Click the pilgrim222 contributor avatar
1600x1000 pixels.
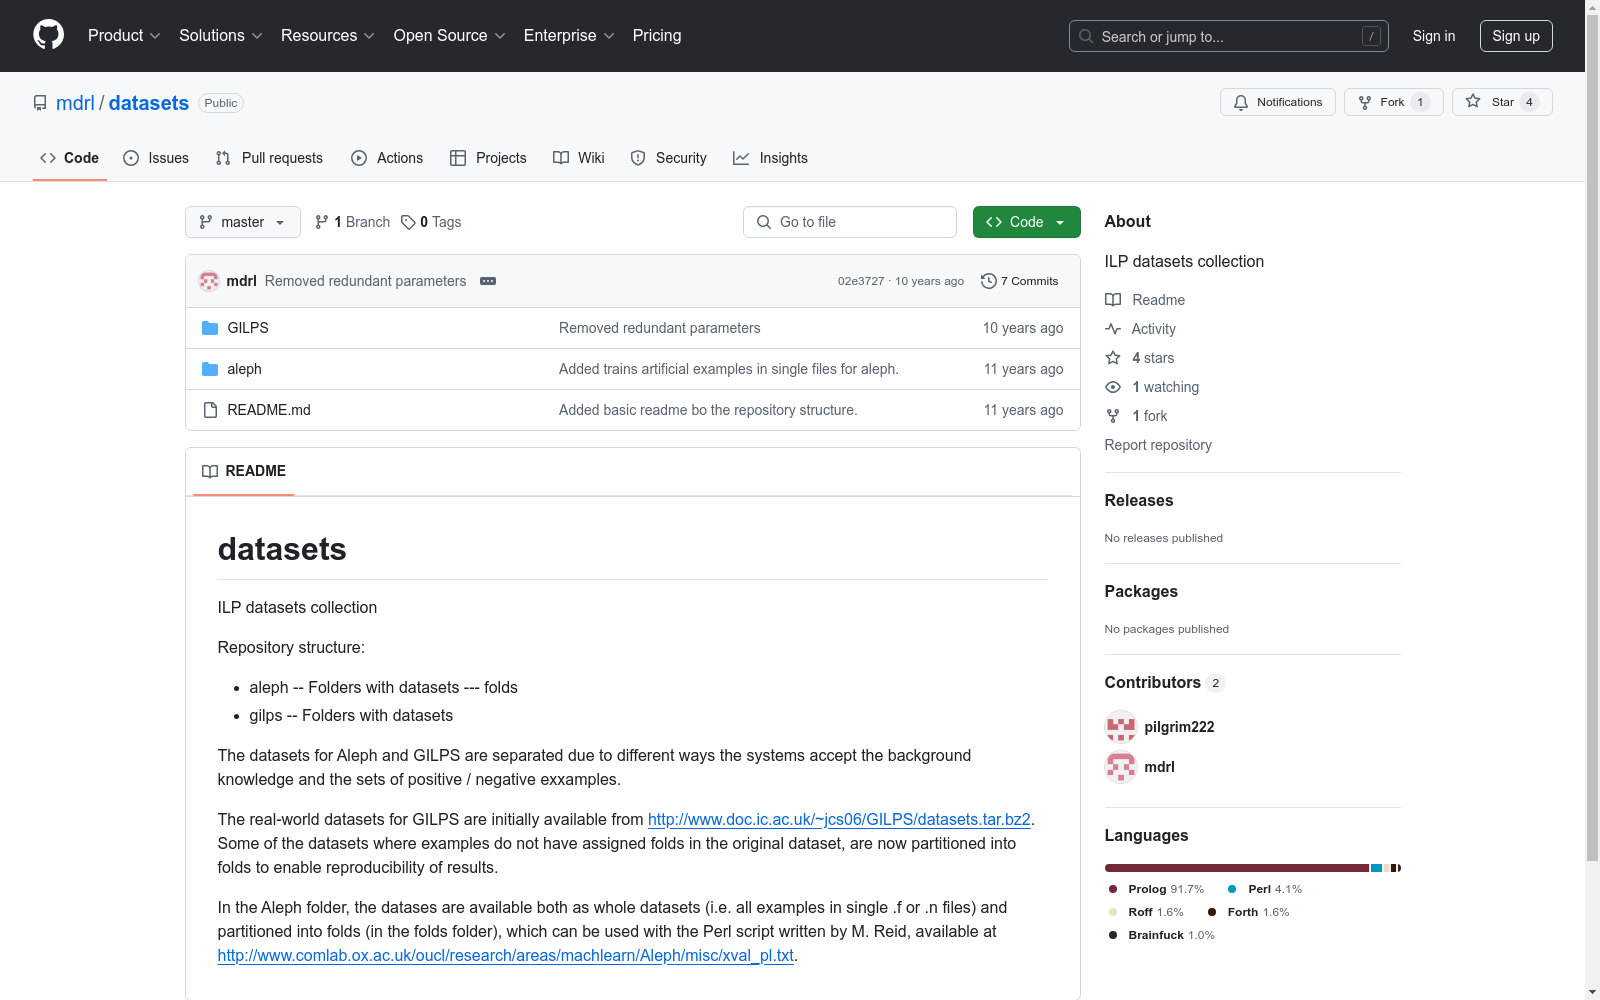(x=1121, y=727)
